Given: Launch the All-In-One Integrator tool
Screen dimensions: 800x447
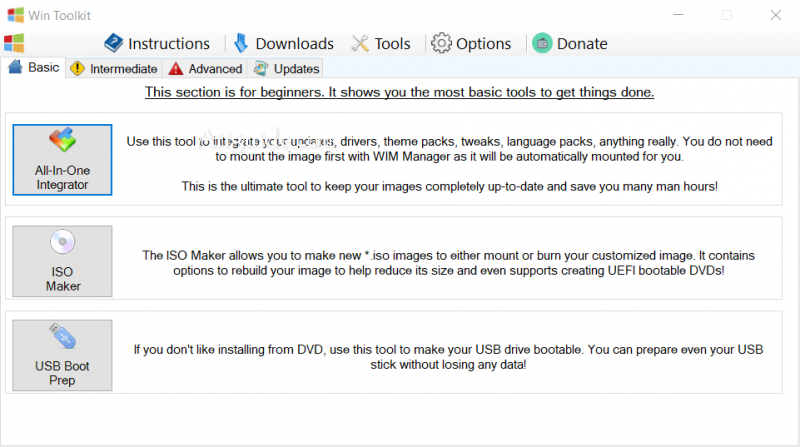Looking at the screenshot, I should (x=62, y=160).
